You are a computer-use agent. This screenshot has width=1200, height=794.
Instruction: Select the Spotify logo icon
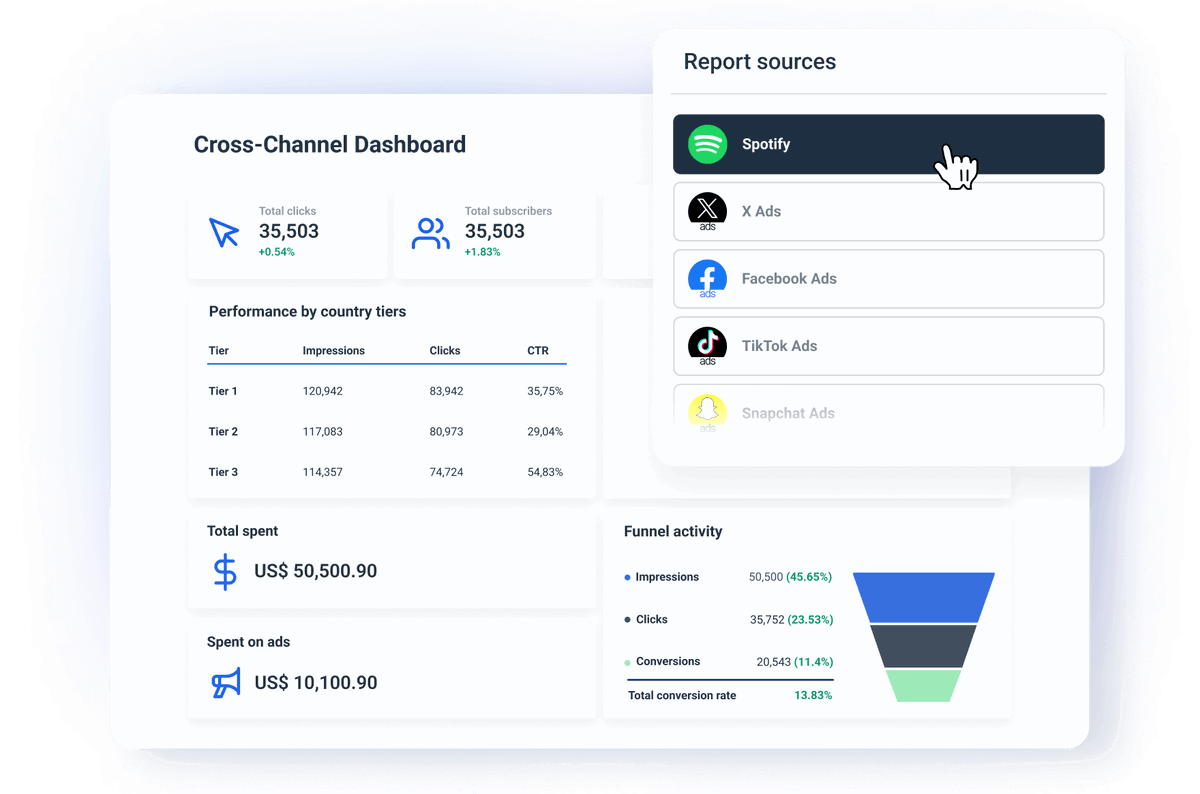click(x=707, y=144)
